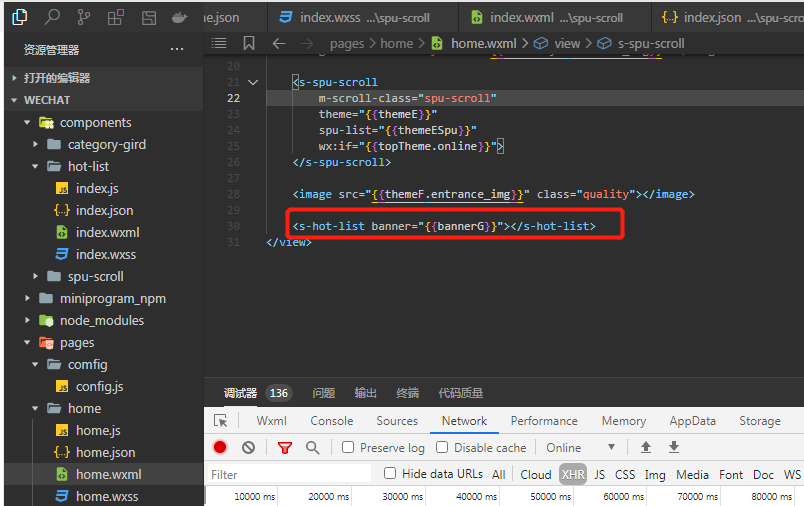This screenshot has width=804, height=506.
Task: Open the source control panel
Action: point(84,18)
